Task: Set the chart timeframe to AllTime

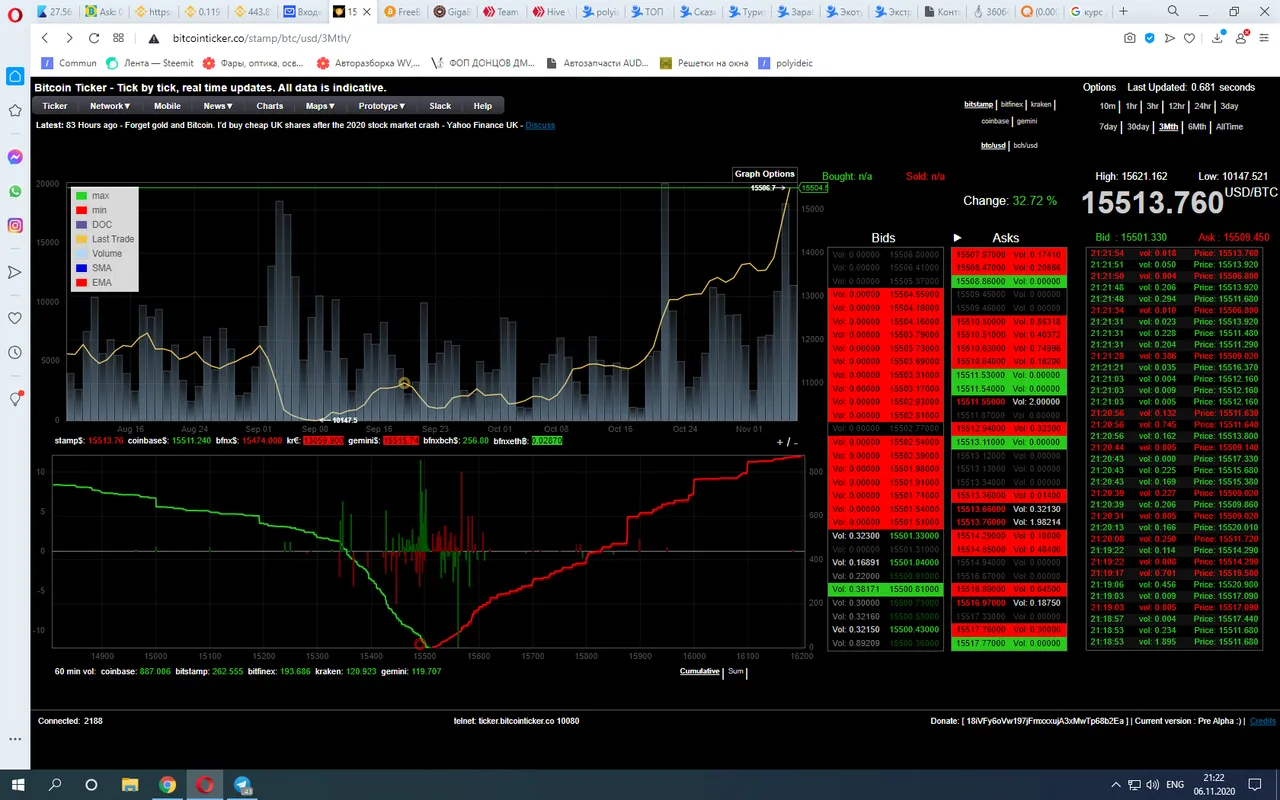Action: pos(1229,127)
